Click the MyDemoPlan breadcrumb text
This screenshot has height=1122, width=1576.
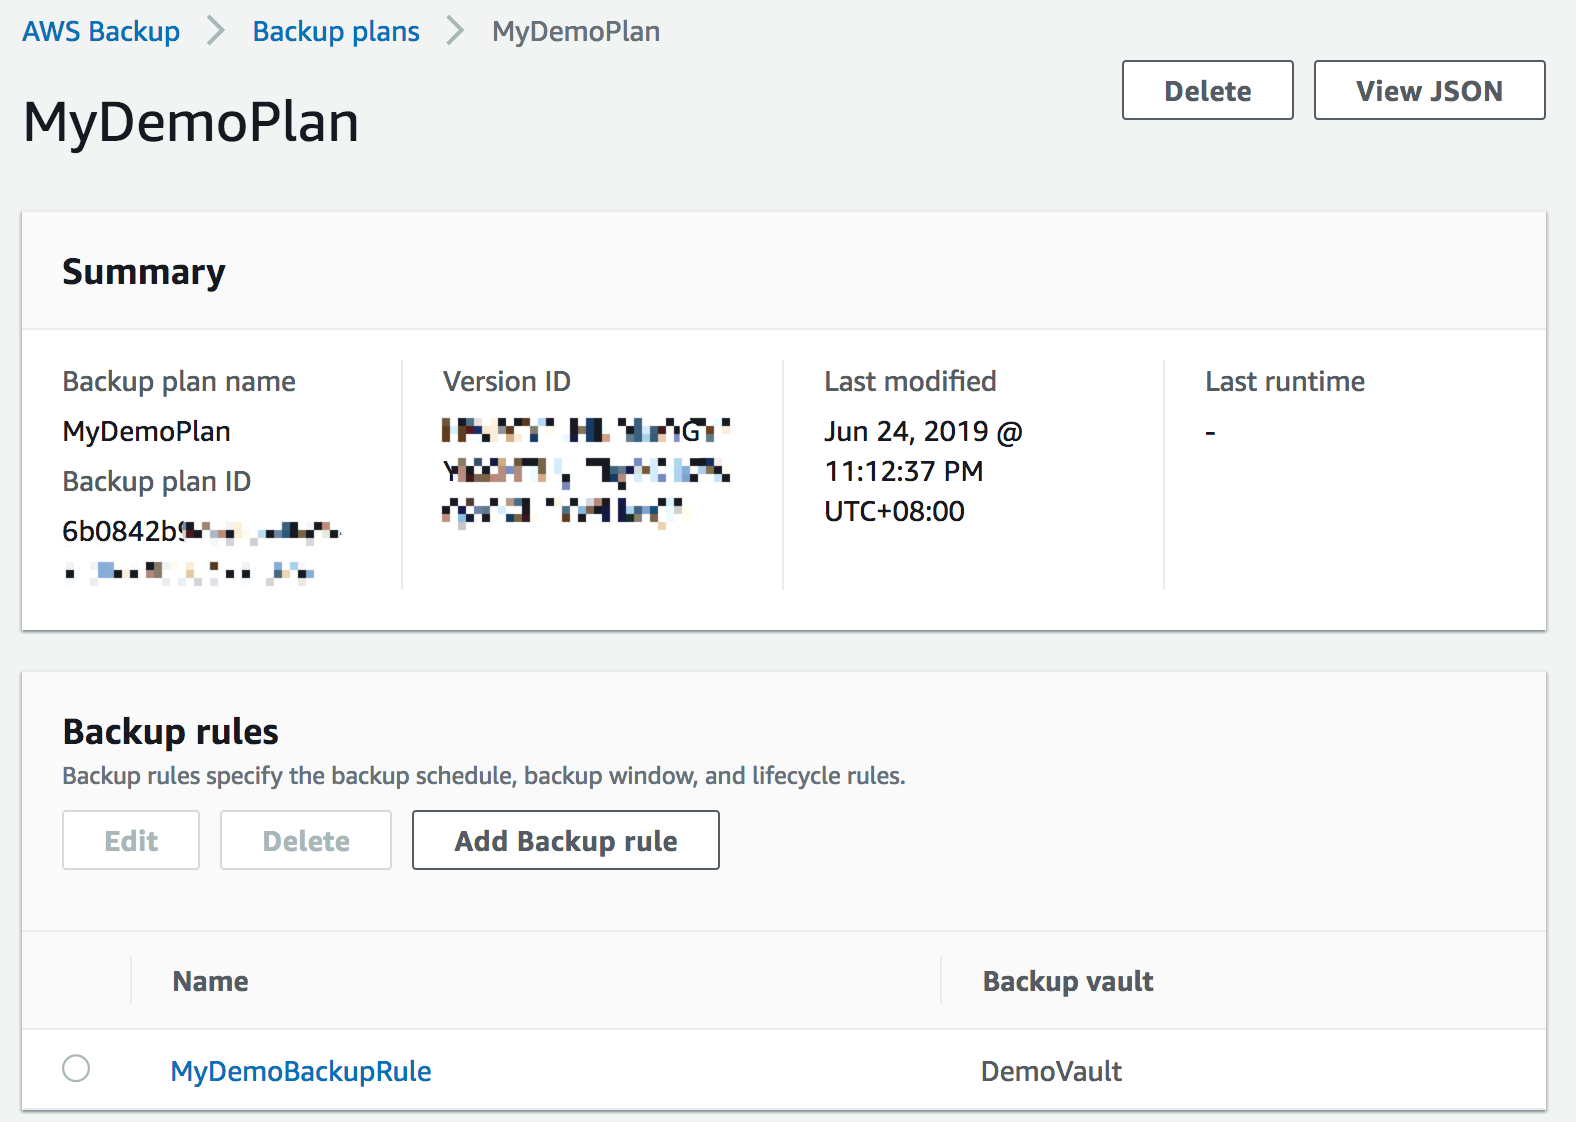[576, 31]
